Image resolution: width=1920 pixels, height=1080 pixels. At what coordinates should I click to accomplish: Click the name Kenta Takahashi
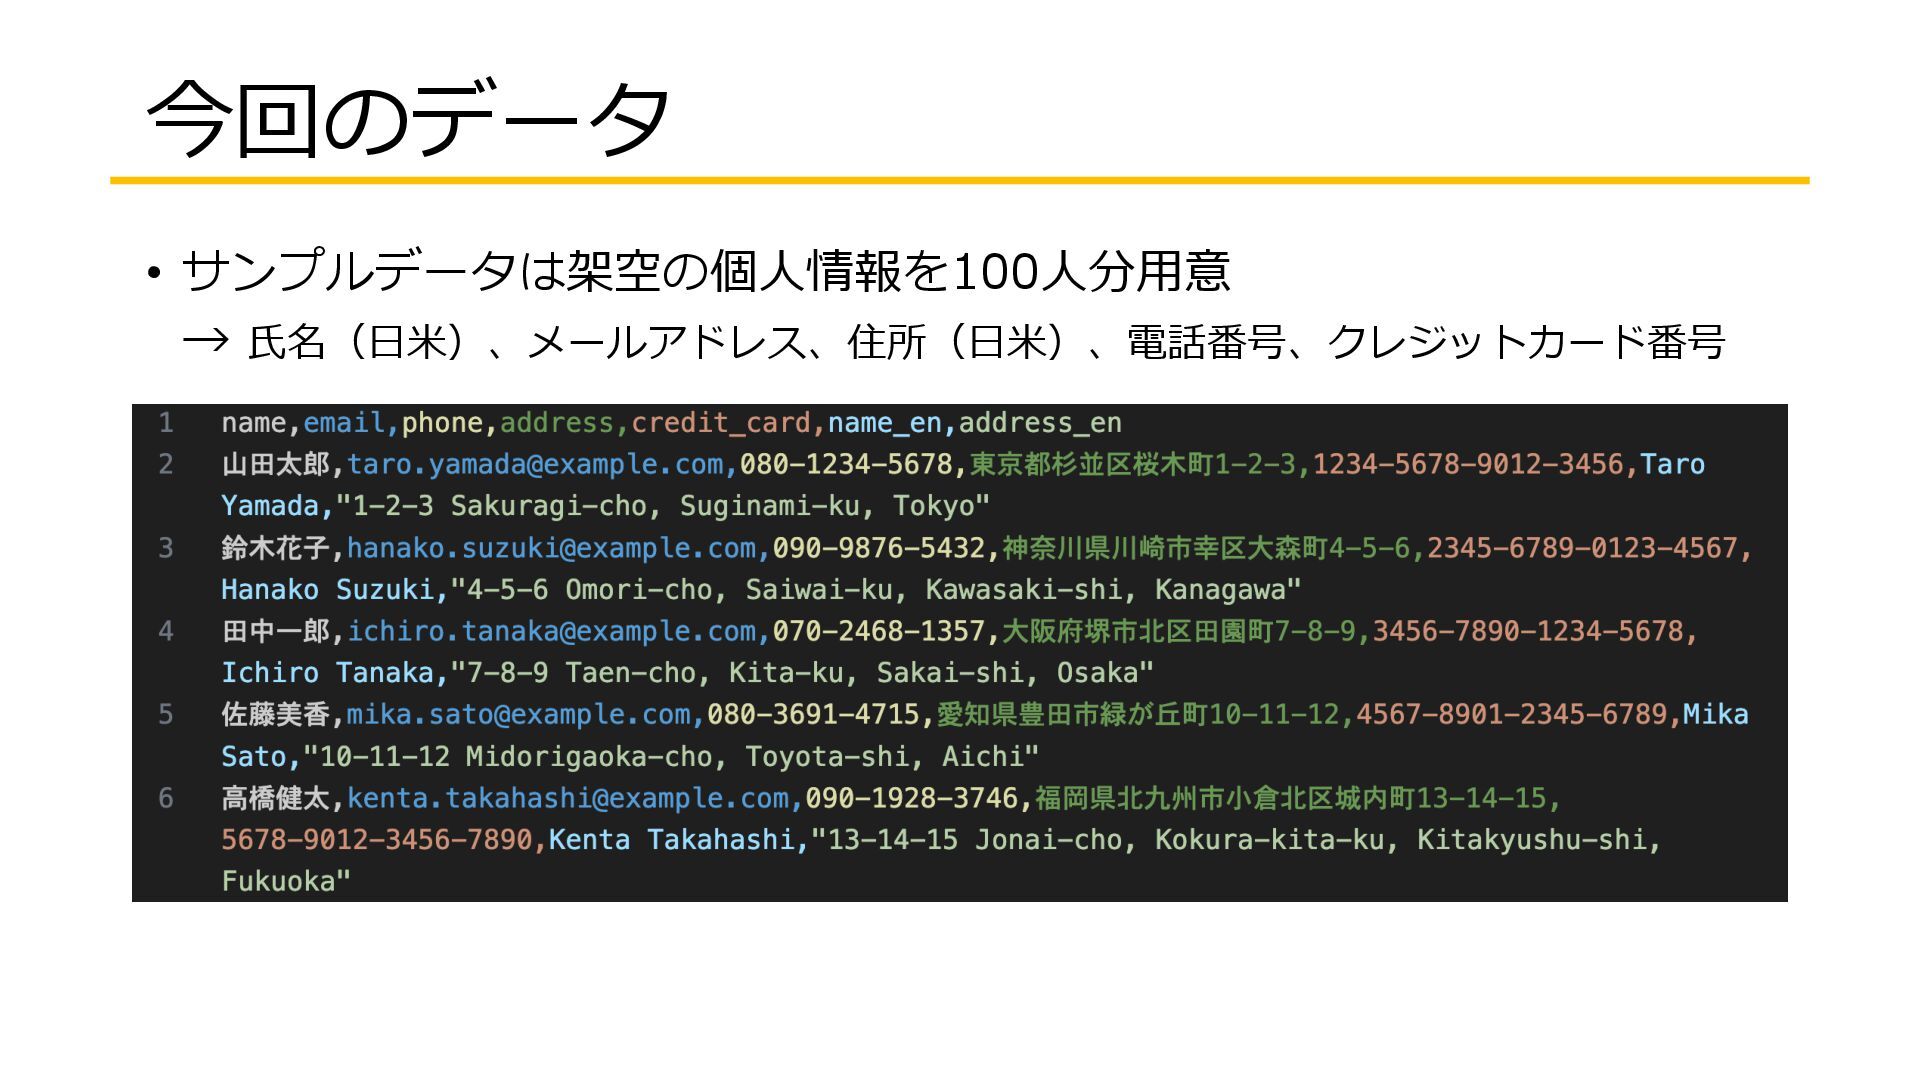(x=672, y=840)
